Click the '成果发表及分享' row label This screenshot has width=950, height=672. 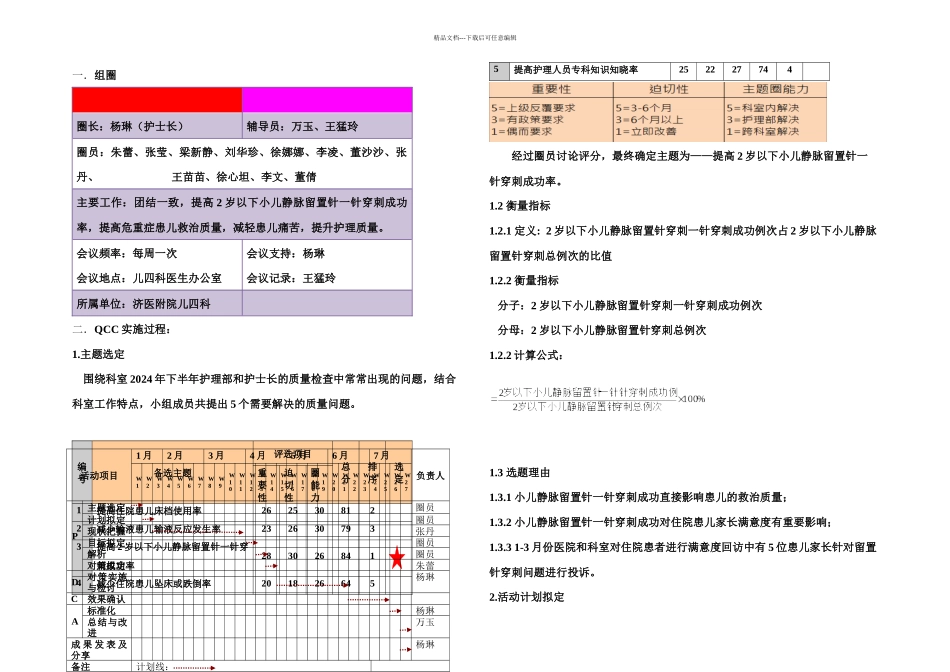coord(99,650)
